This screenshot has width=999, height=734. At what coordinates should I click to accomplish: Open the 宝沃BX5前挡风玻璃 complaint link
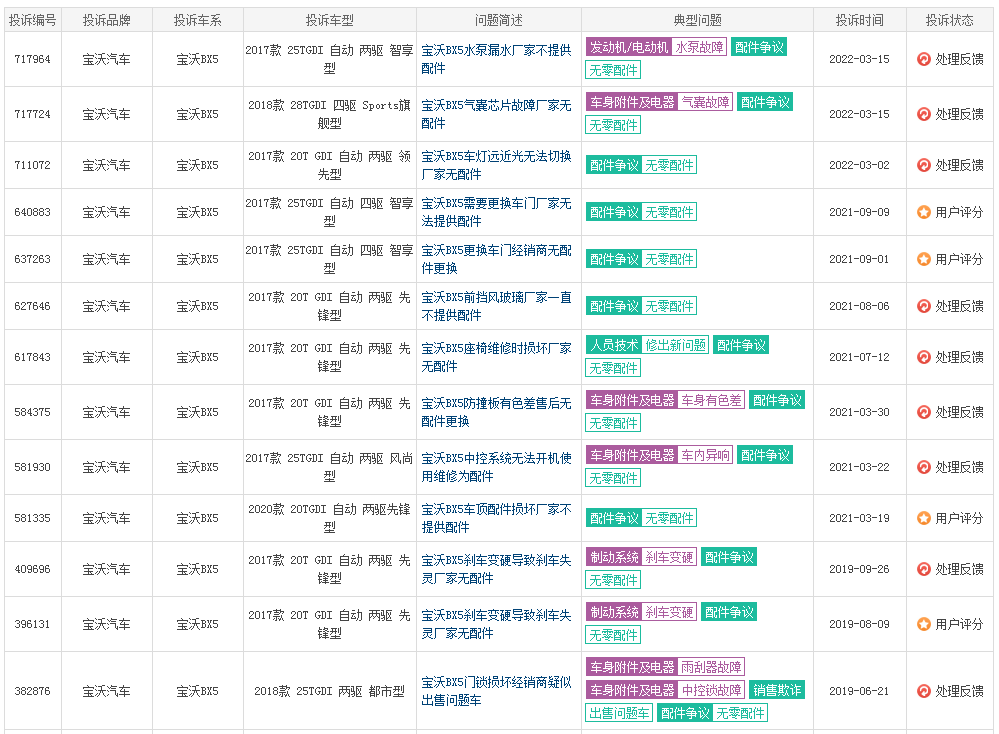[496, 306]
